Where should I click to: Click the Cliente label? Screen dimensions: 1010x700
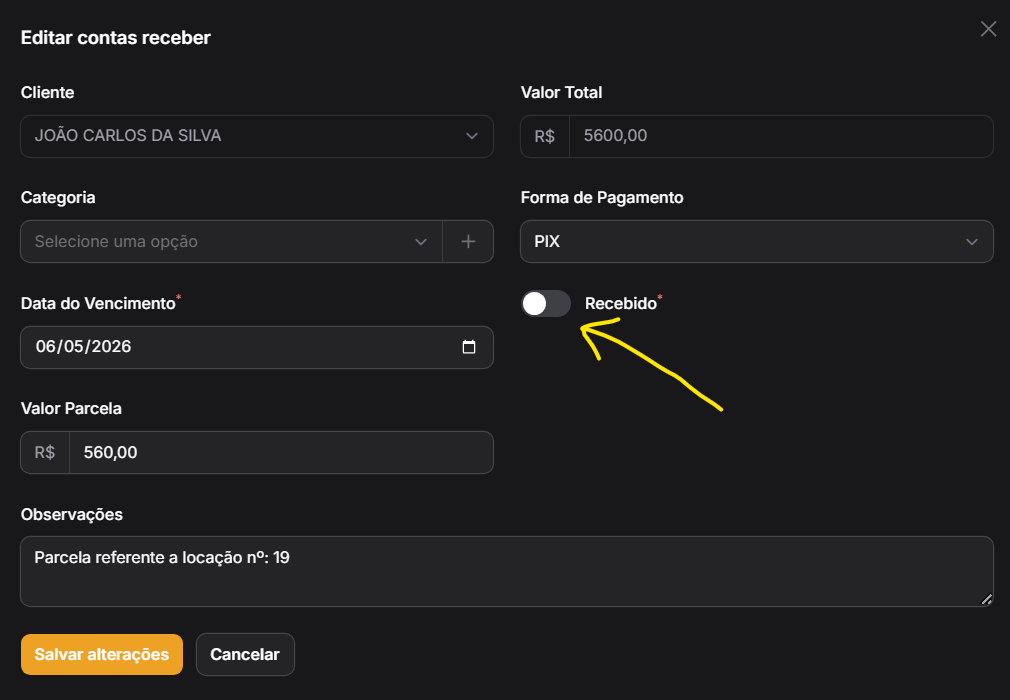[x=48, y=93]
